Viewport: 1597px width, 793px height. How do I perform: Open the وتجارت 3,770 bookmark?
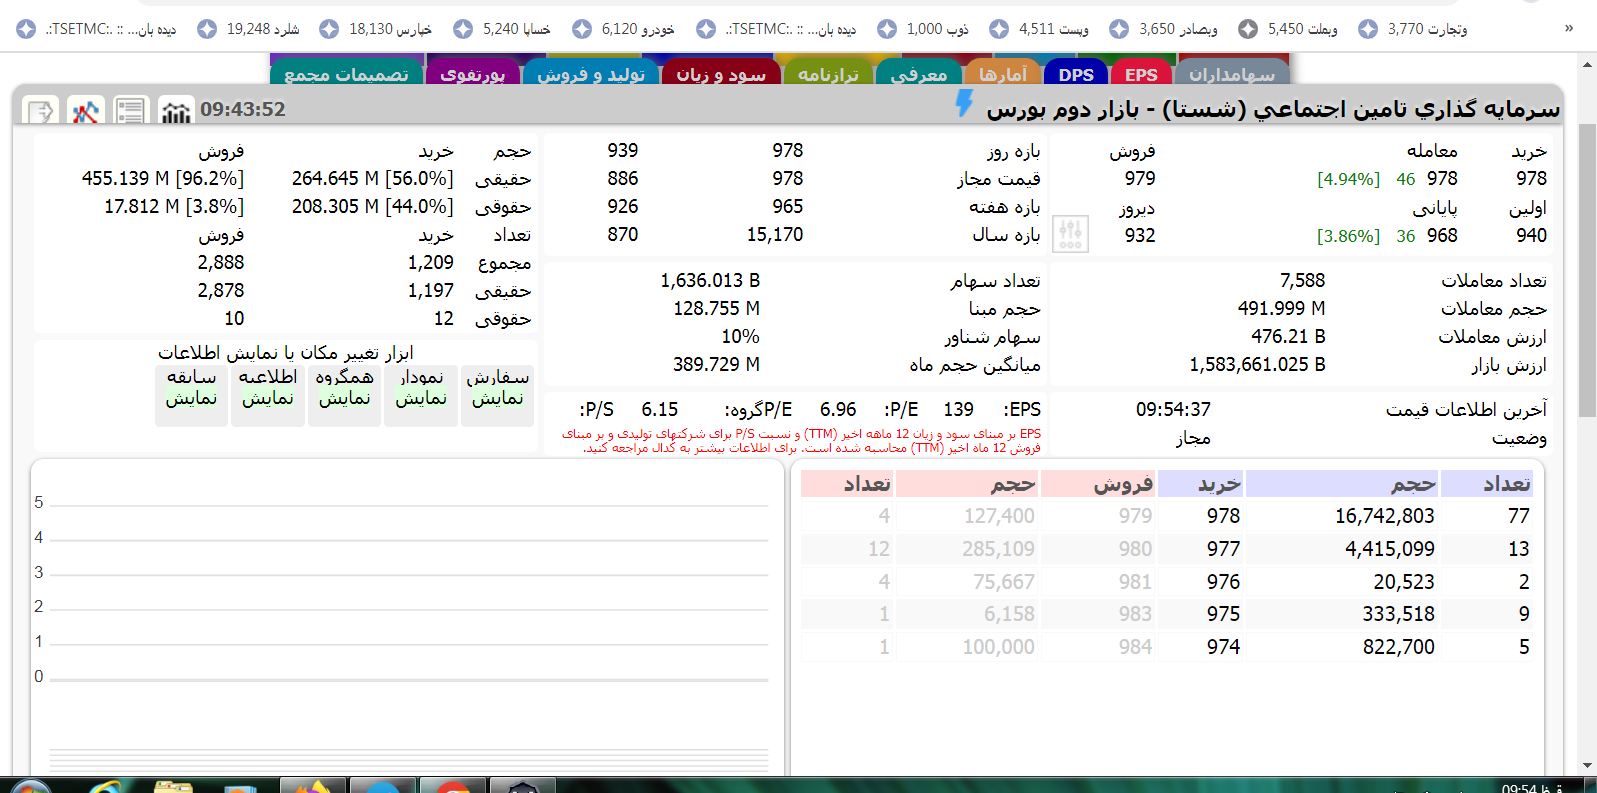point(1412,29)
